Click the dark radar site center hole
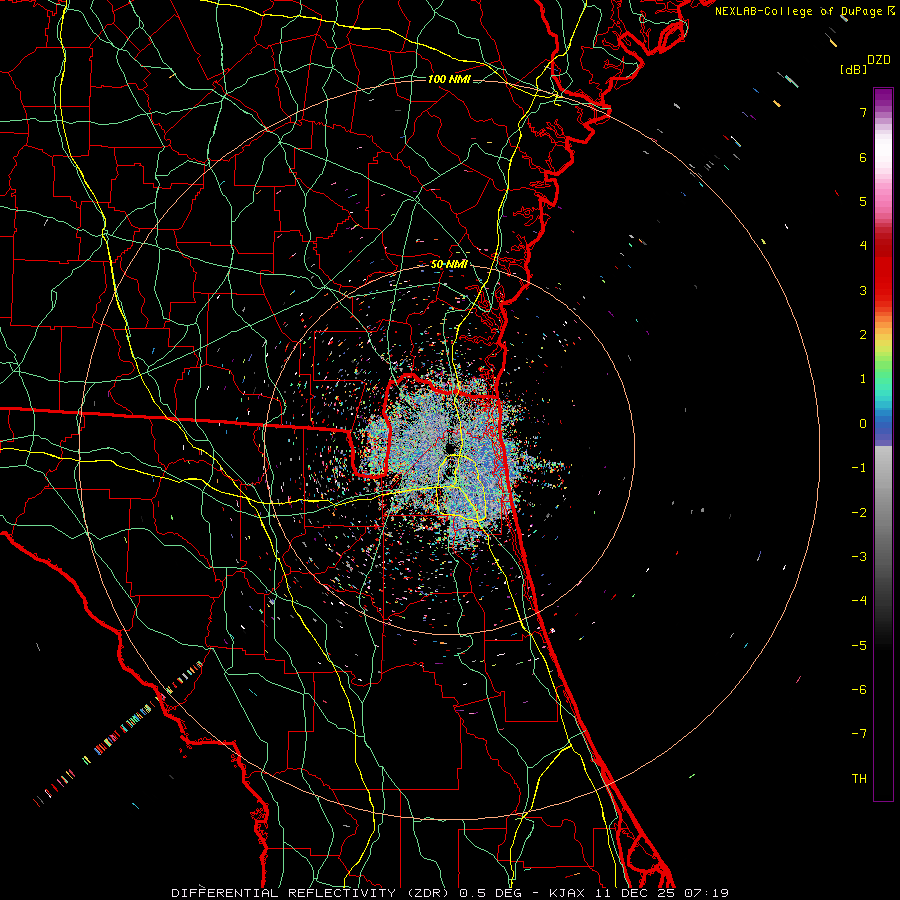Viewport: 900px width, 900px height. (x=448, y=448)
